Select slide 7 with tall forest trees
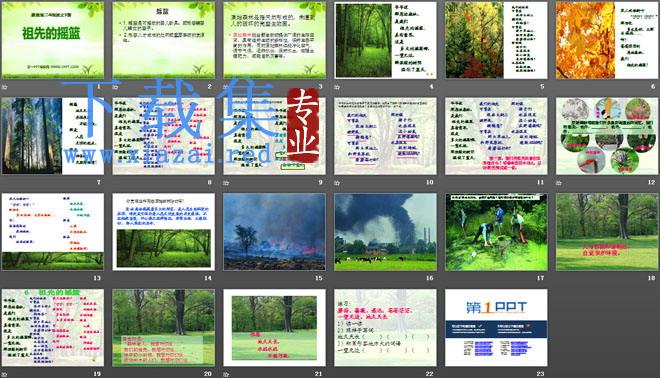The height and width of the screenshot is (378, 660). coord(53,136)
